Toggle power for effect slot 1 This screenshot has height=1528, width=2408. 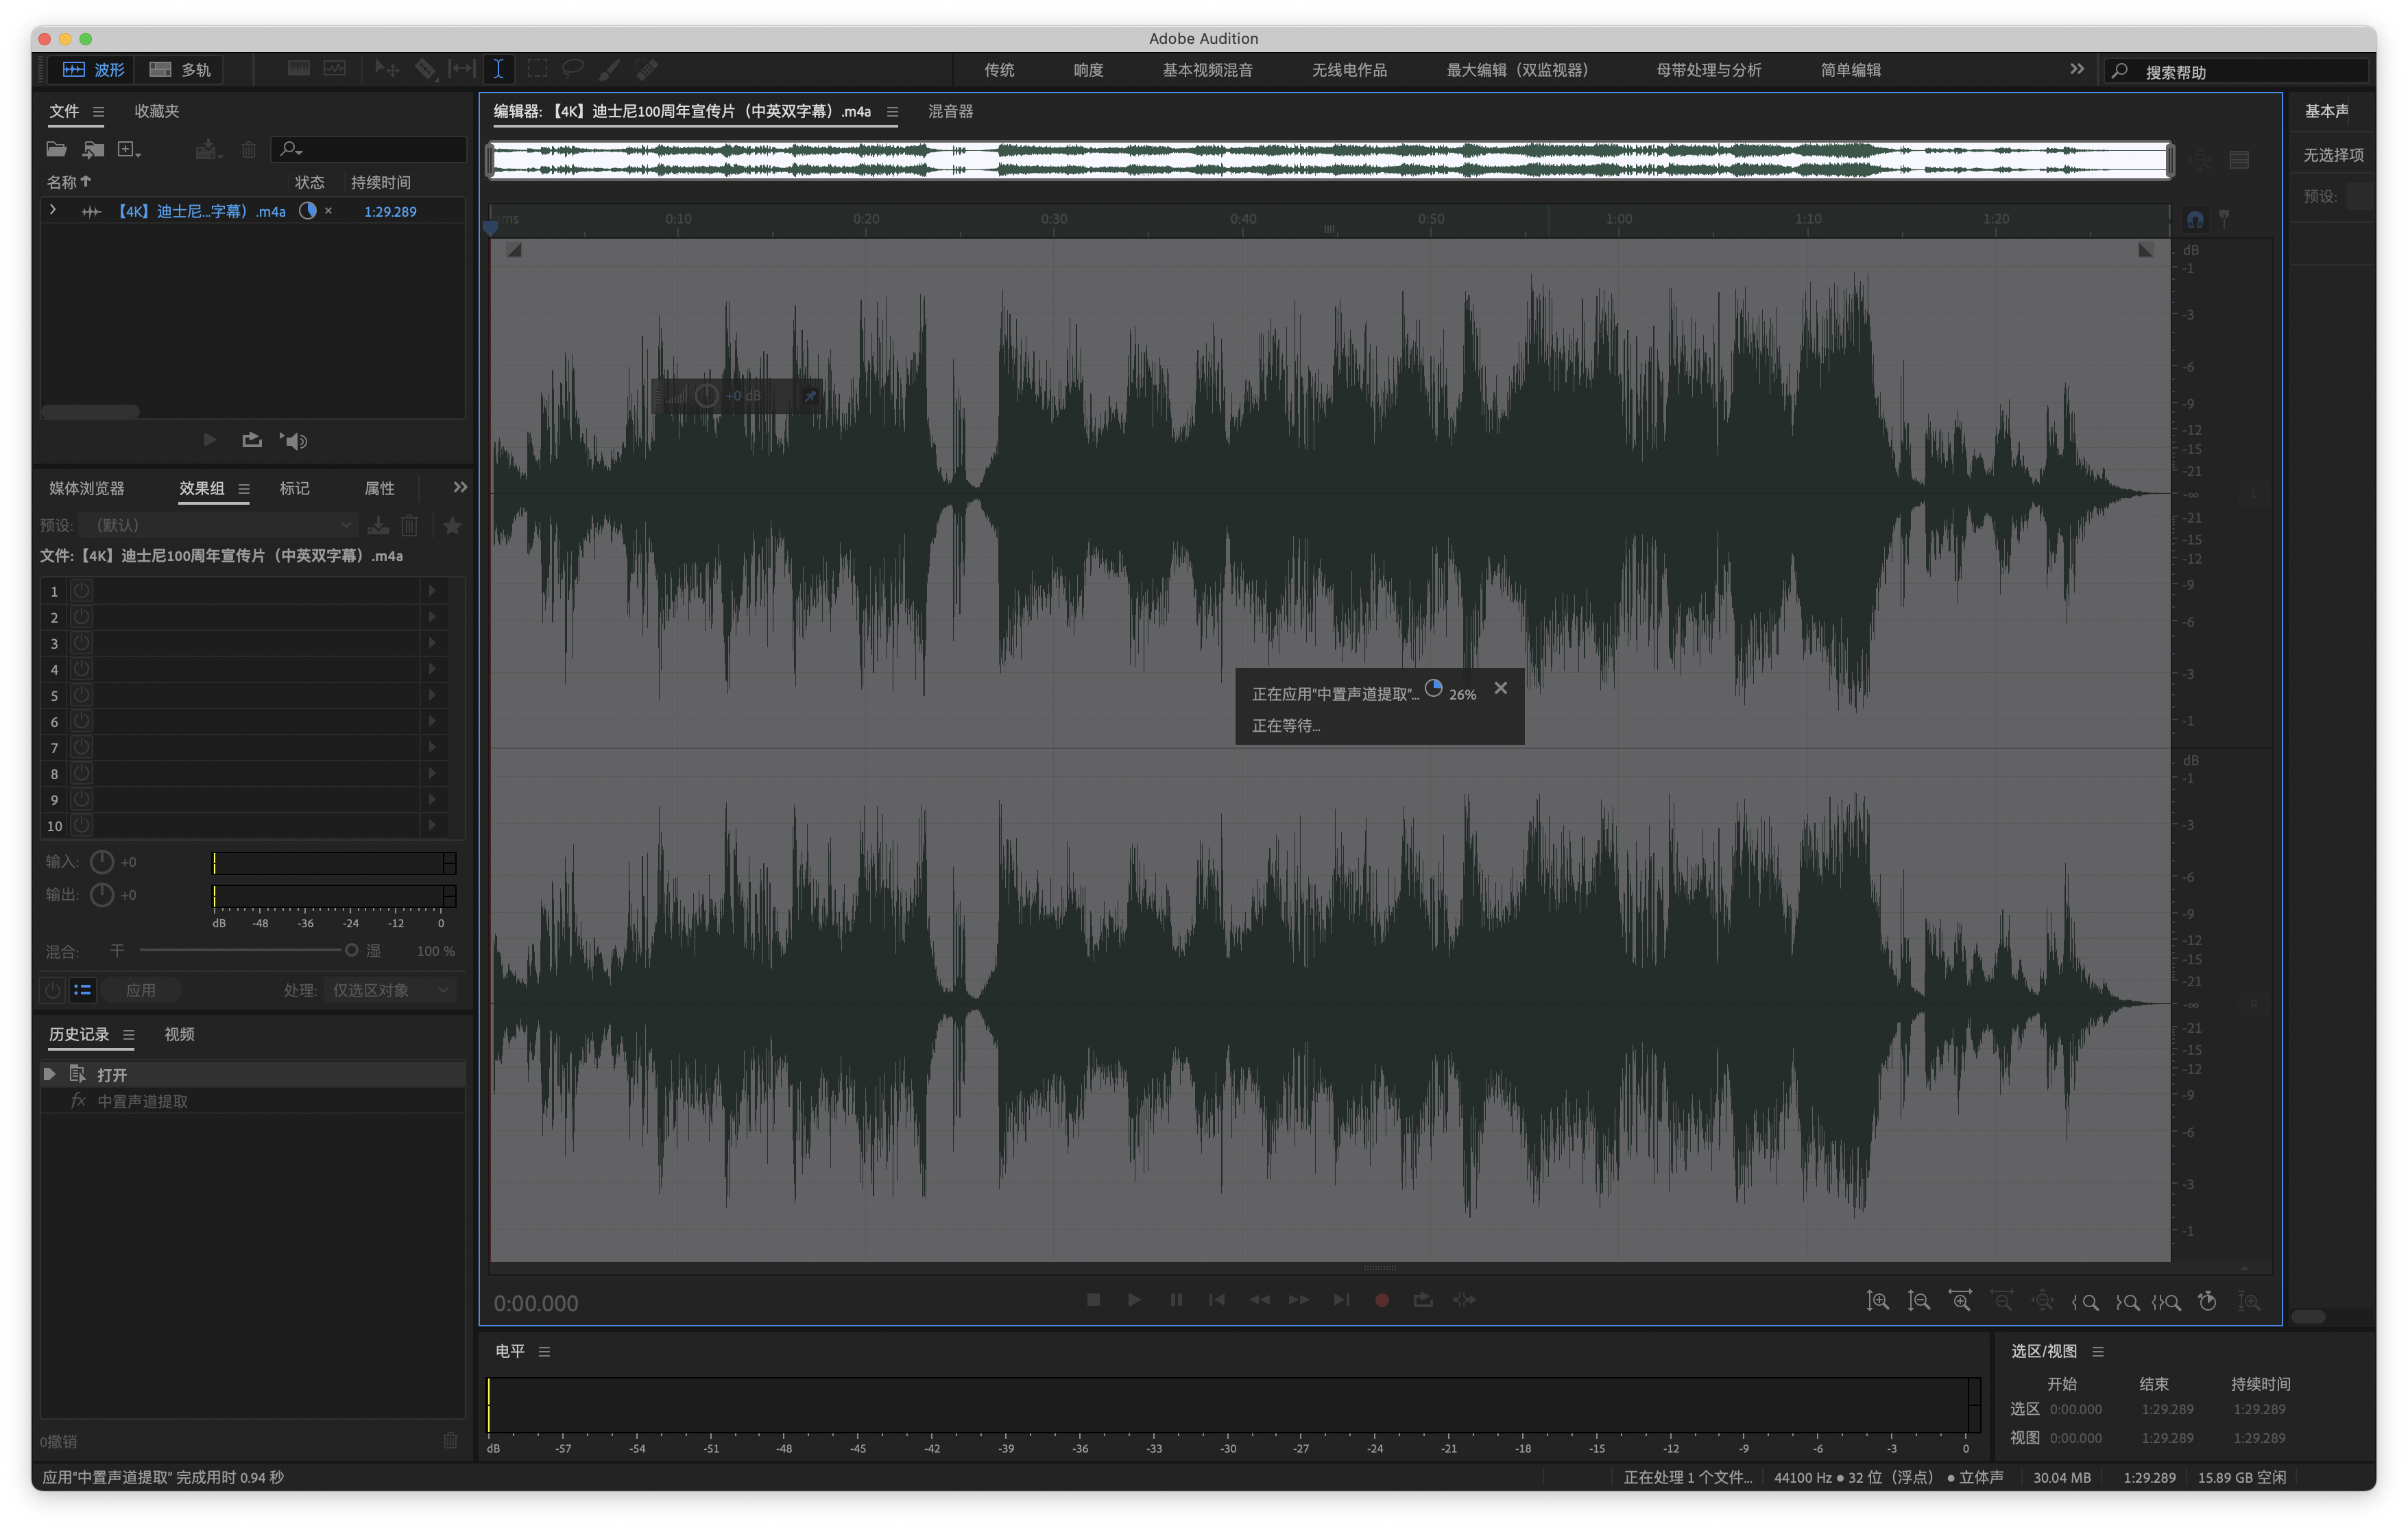82,591
